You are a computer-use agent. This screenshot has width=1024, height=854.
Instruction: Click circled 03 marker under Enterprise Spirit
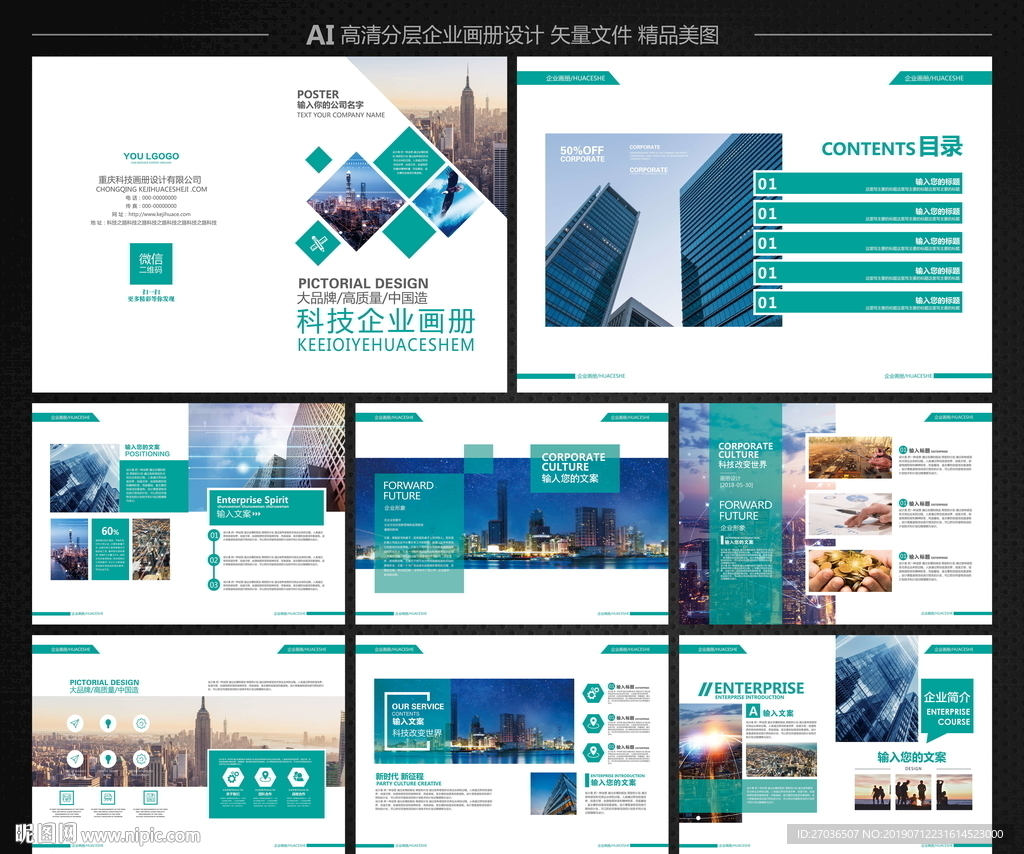[214, 585]
